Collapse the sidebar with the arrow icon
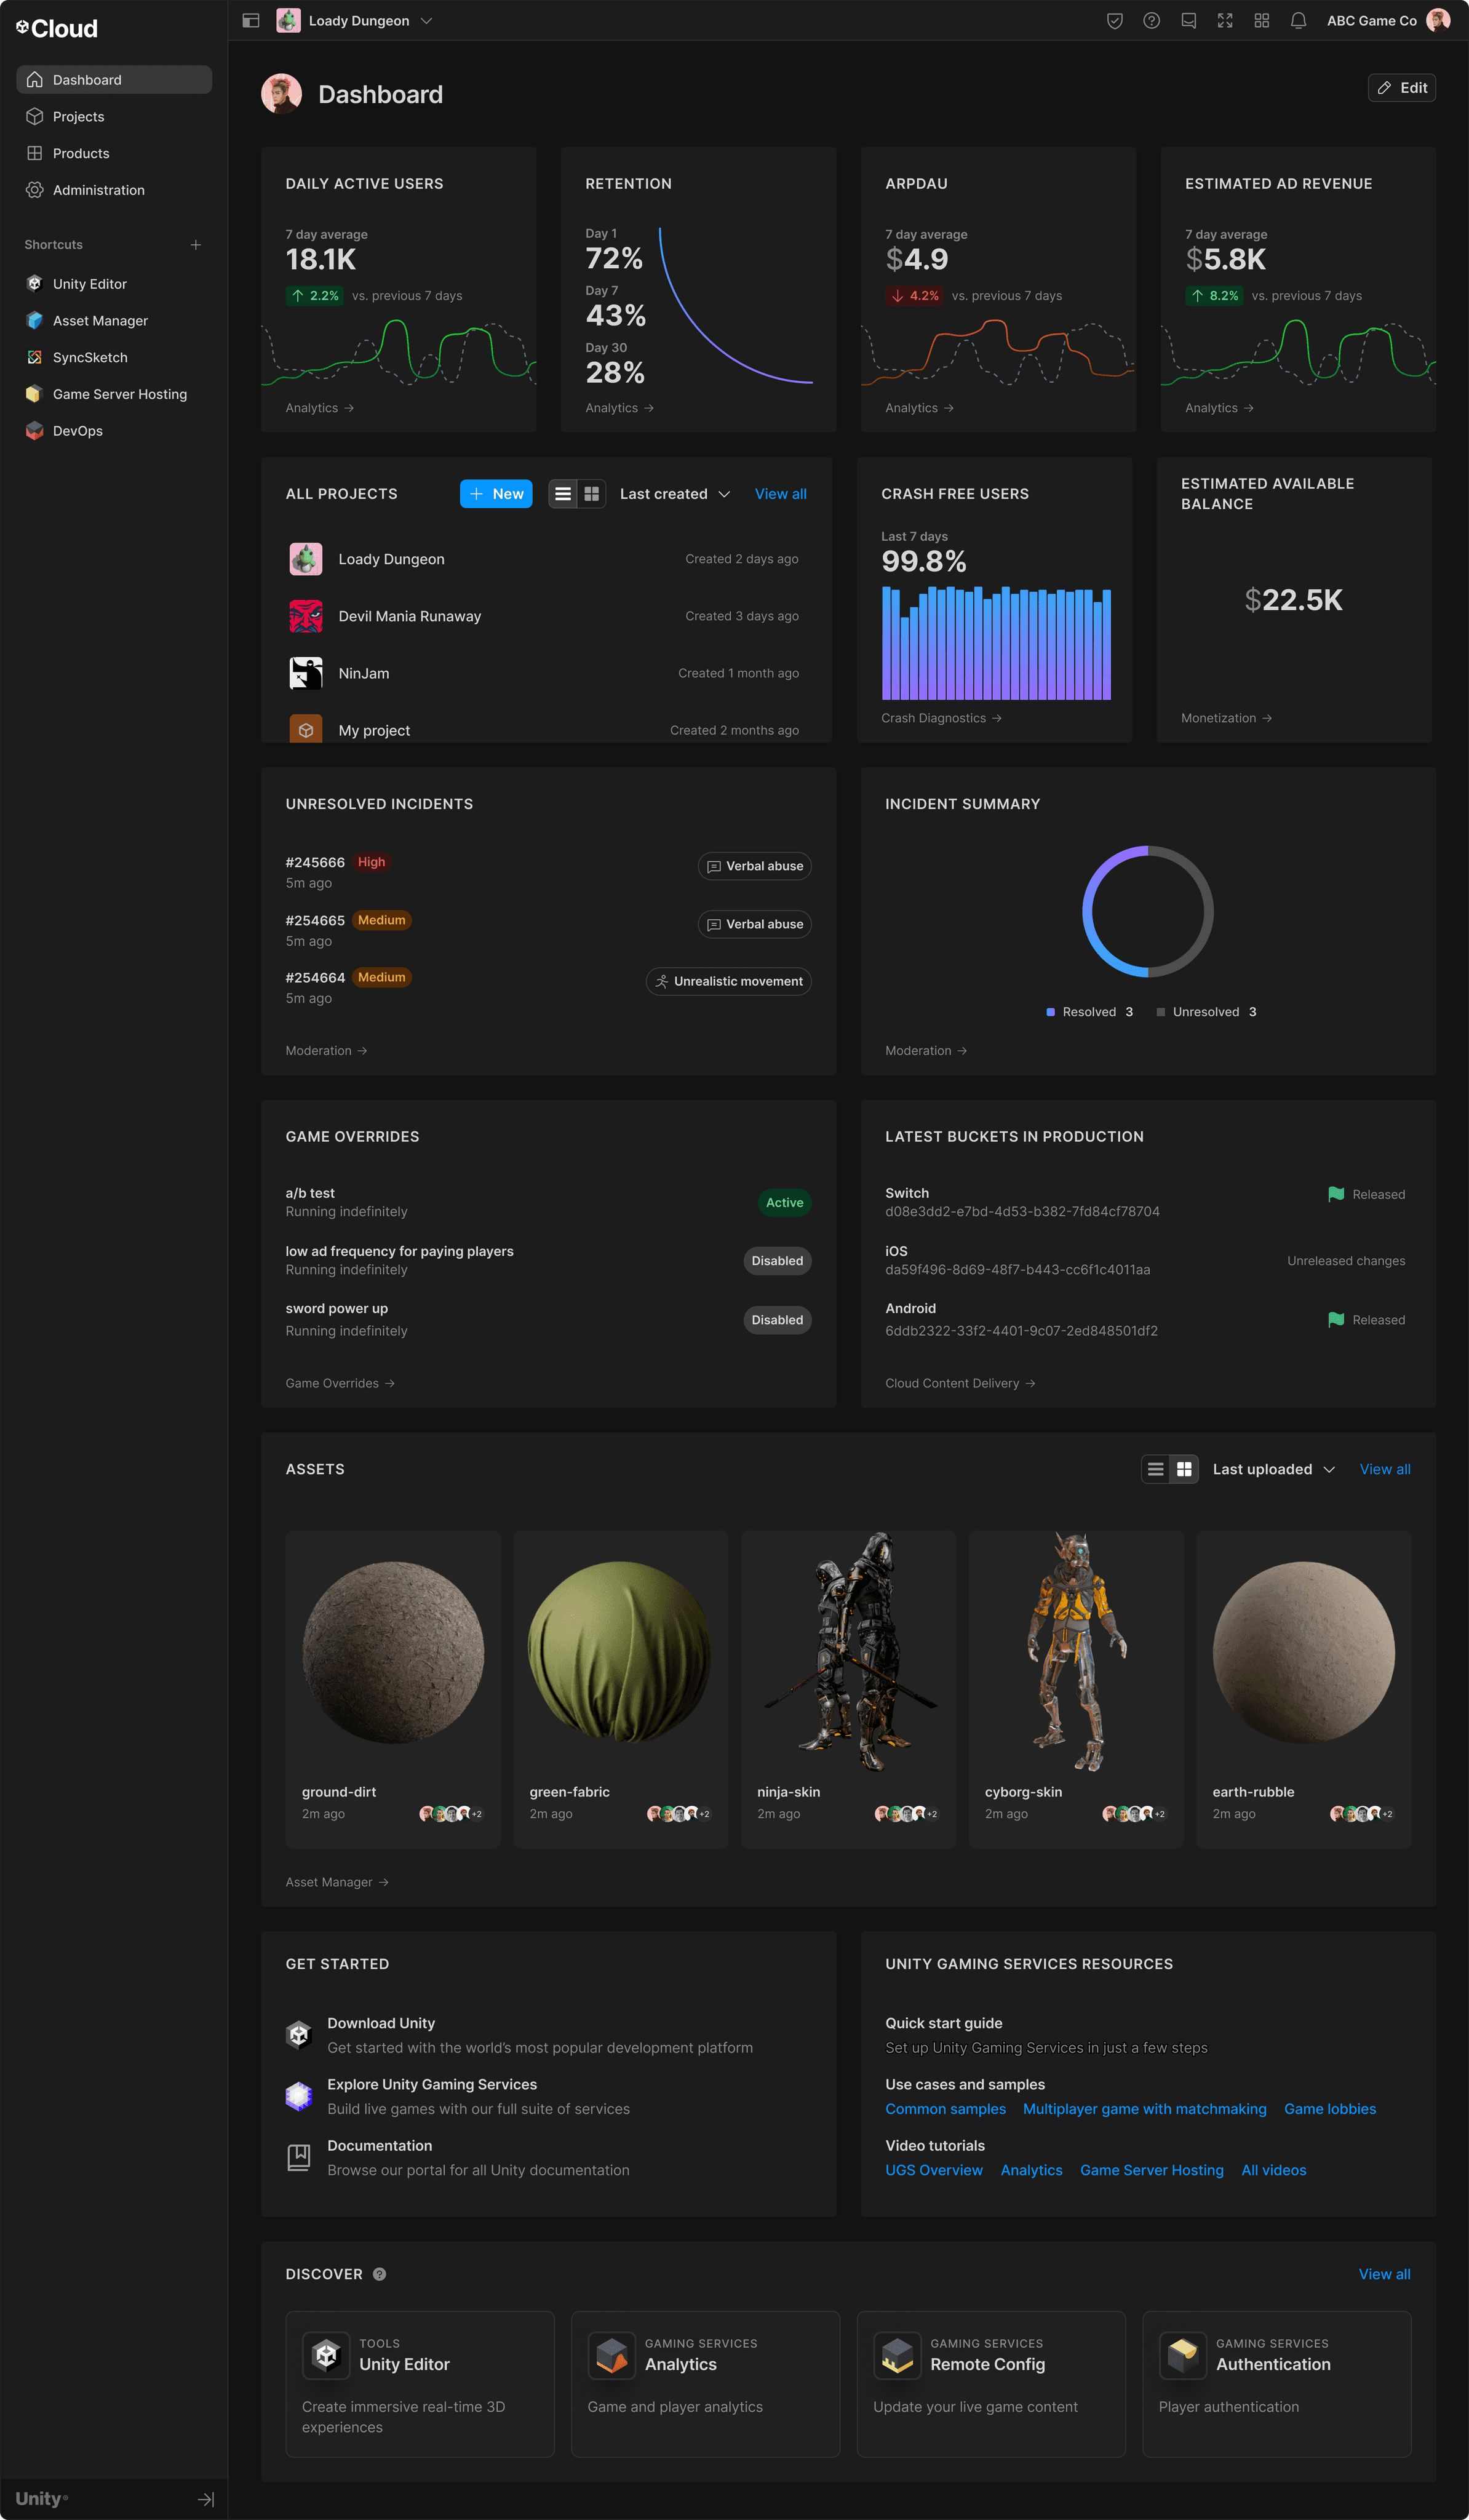This screenshot has width=1469, height=2520. click(206, 2499)
